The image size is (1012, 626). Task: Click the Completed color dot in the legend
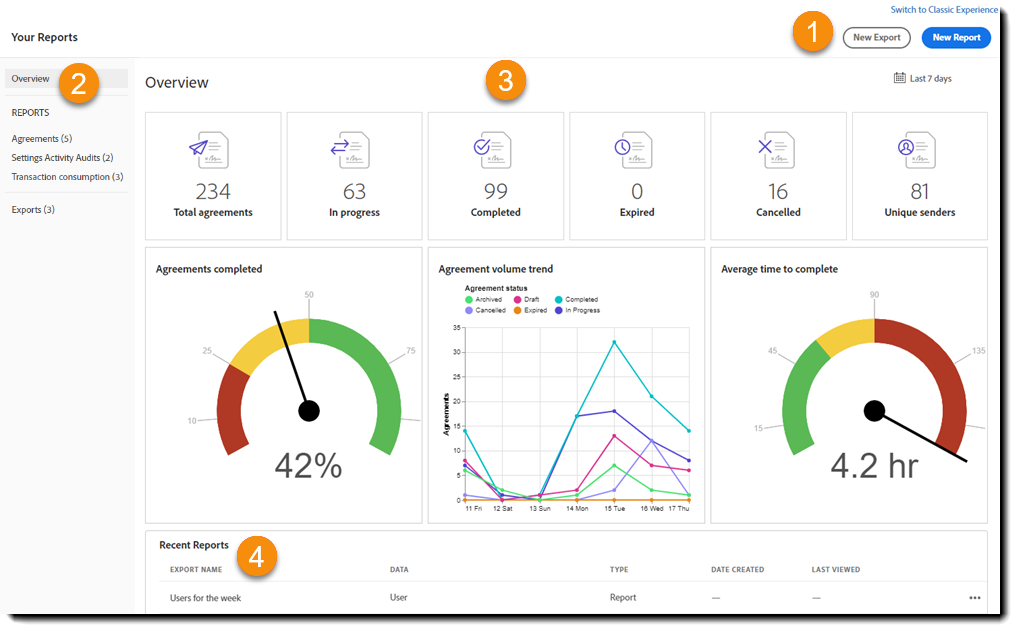point(558,299)
